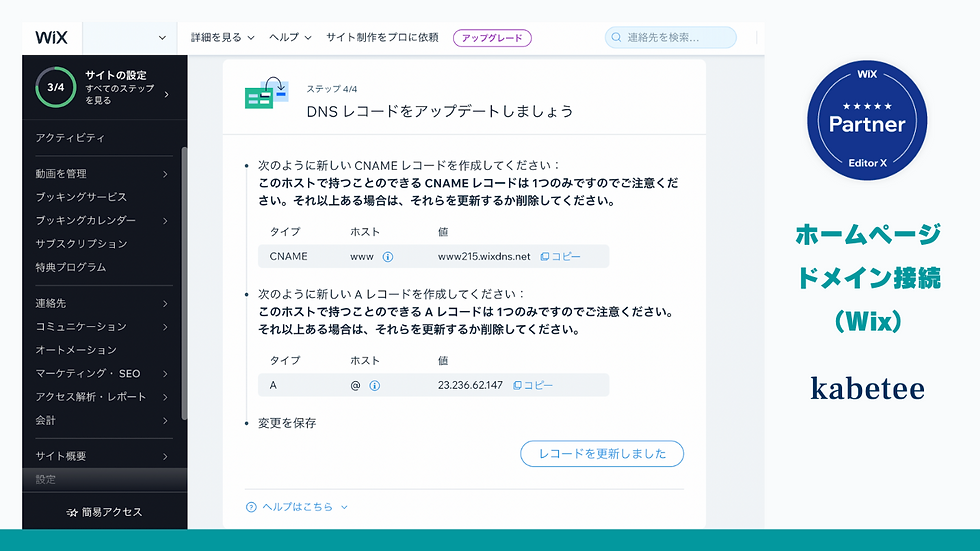Click the ヘルプはこちら chevron
This screenshot has width=980, height=551.
(x=344, y=507)
